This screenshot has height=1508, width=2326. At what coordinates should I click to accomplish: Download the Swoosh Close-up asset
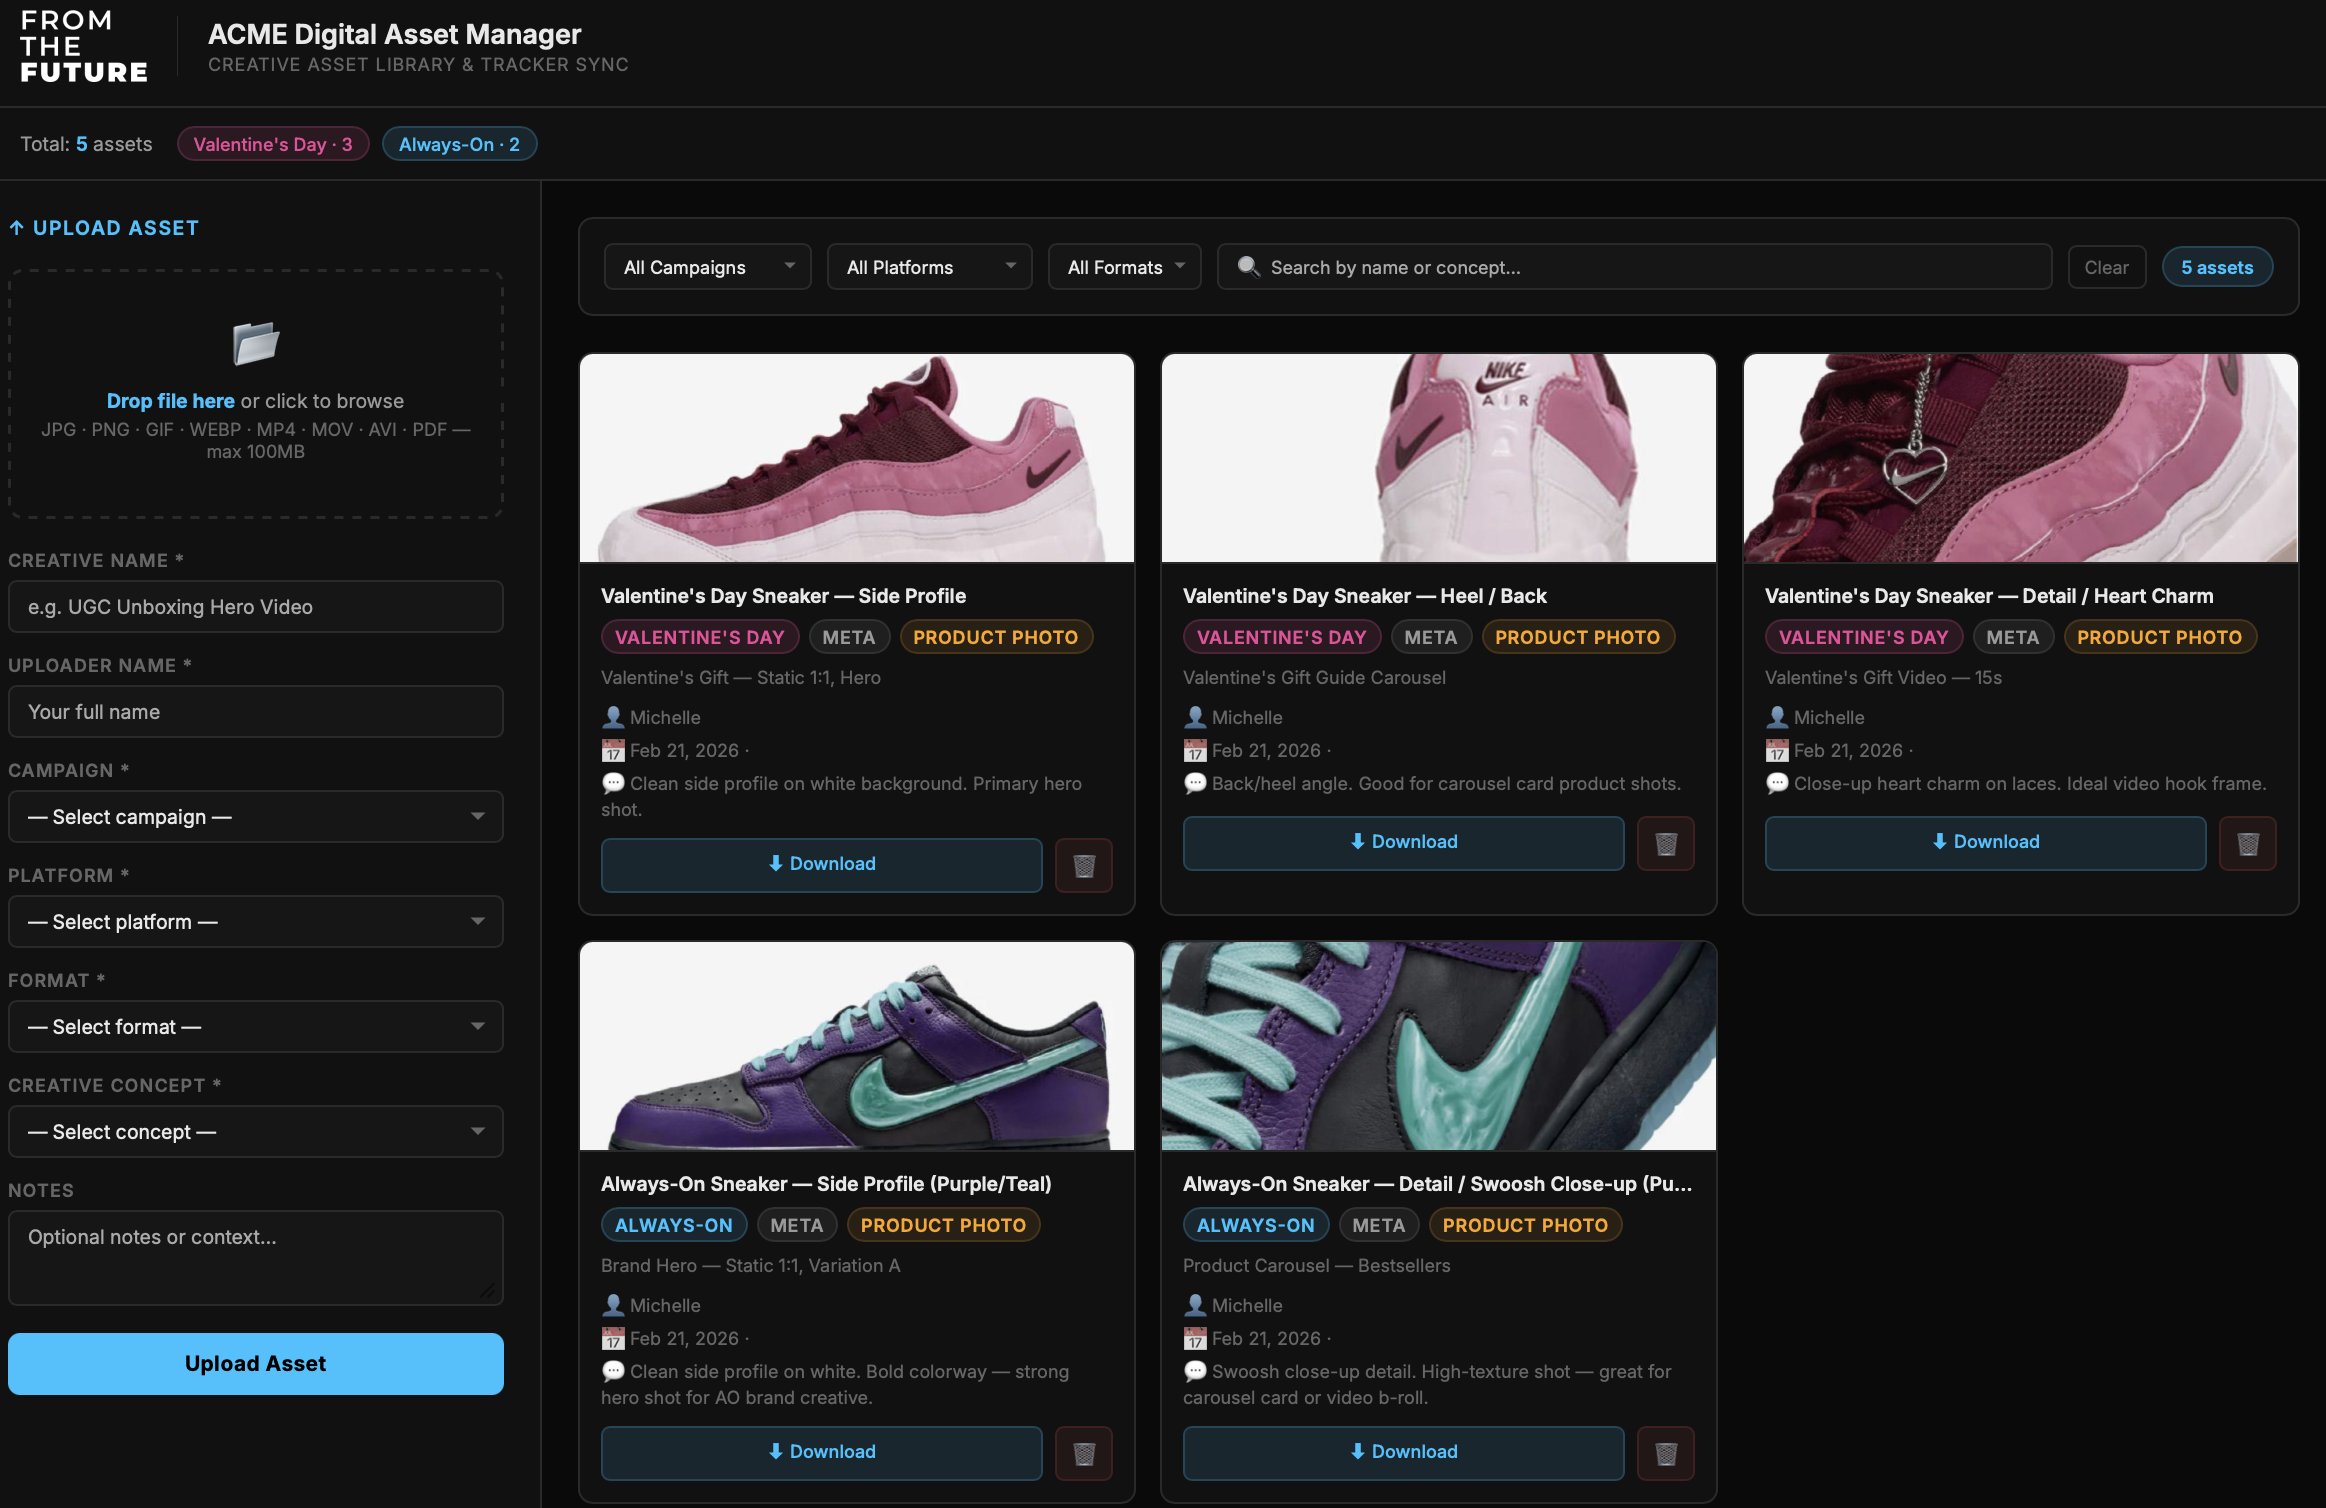pyautogui.click(x=1403, y=1452)
